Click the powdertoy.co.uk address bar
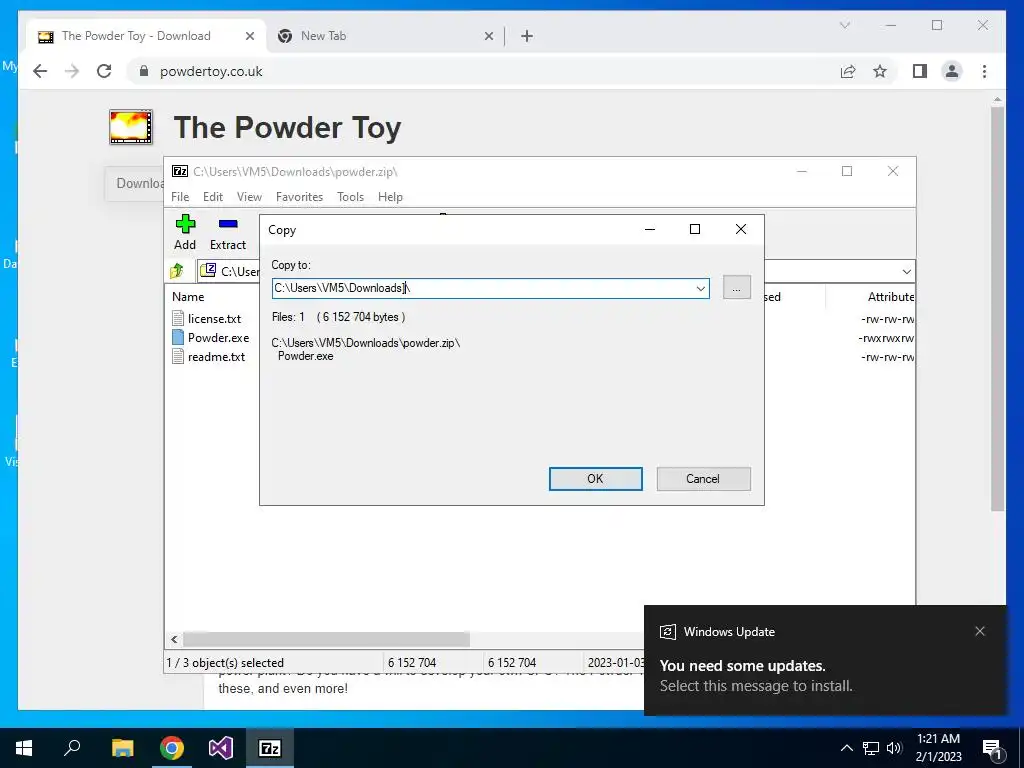1024x768 pixels. (483, 71)
